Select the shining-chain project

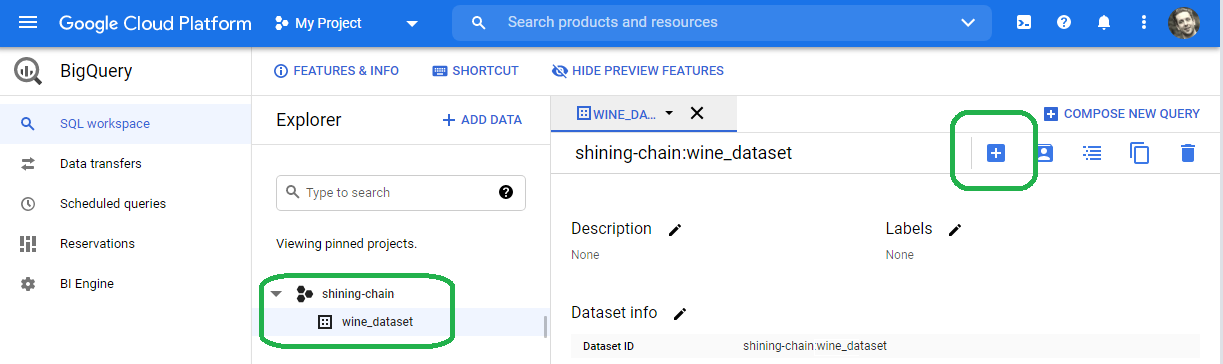point(358,294)
